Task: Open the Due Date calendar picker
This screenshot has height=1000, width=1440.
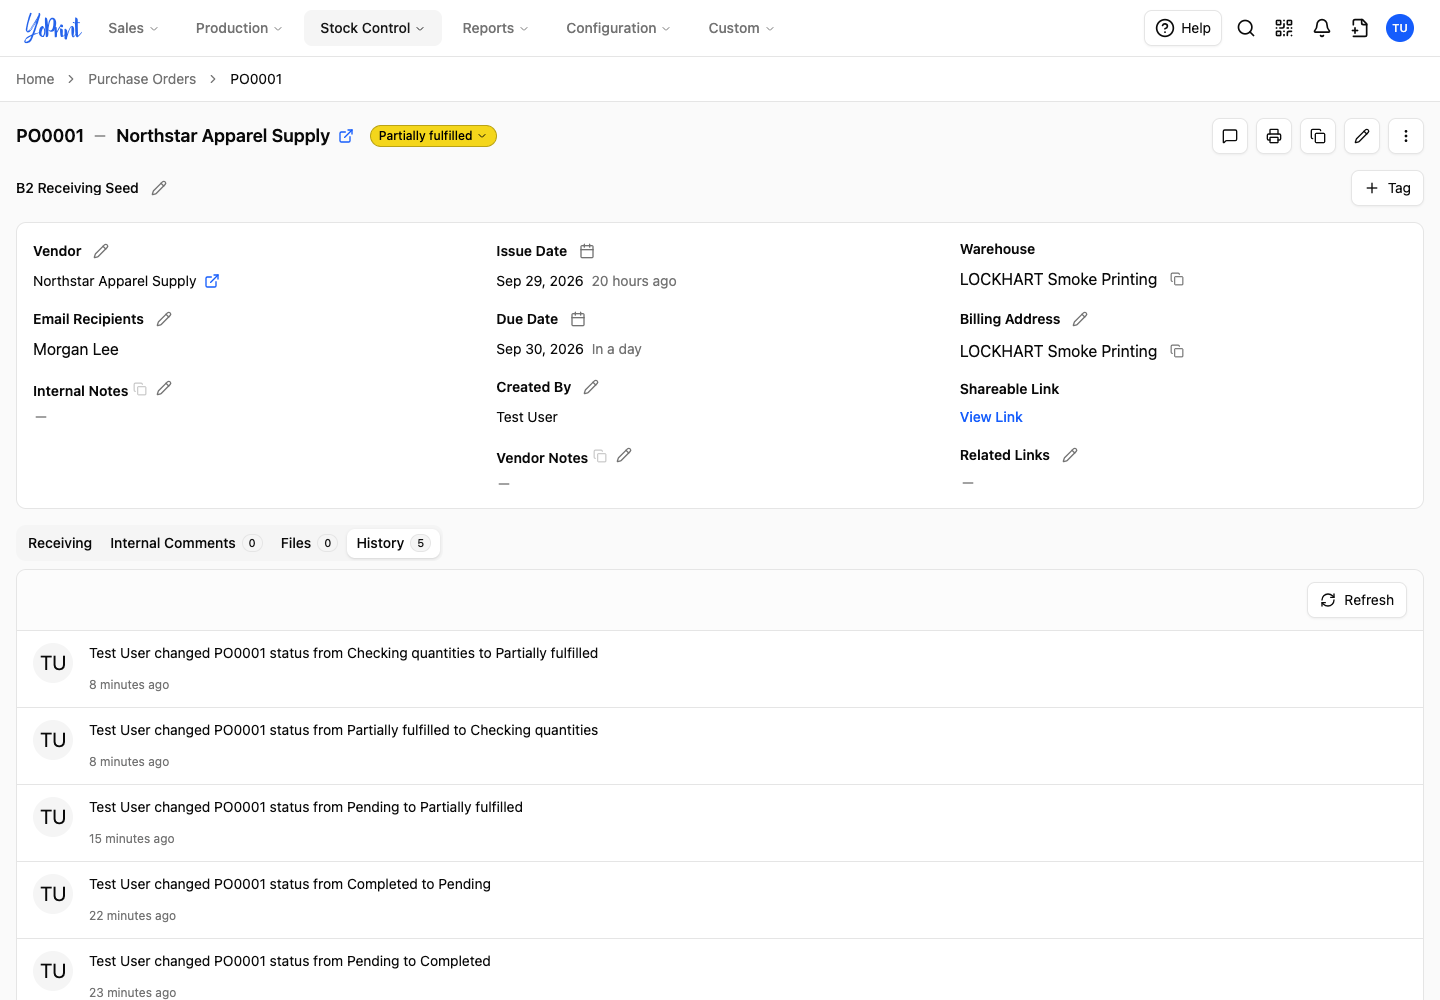Action: pyautogui.click(x=578, y=319)
